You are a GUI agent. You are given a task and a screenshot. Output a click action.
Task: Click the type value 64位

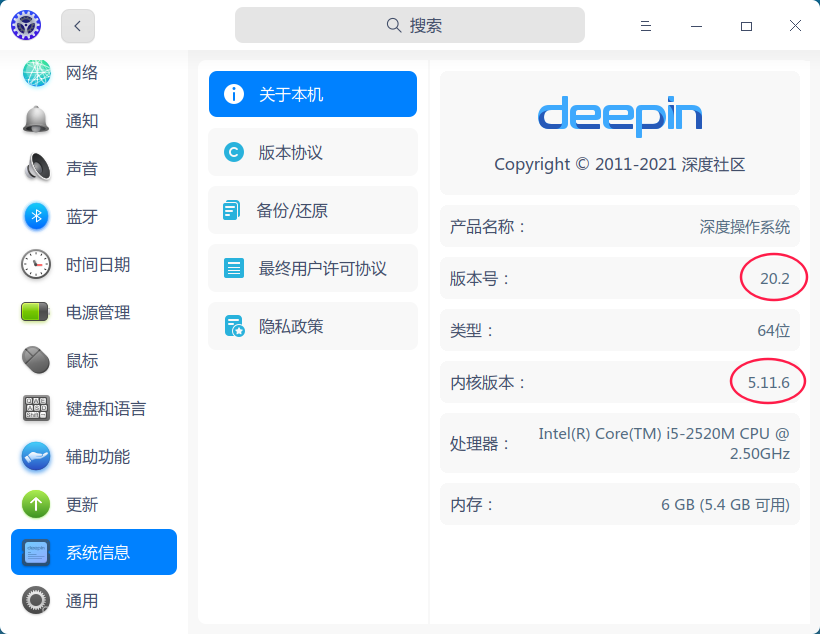pyautogui.click(x=773, y=330)
